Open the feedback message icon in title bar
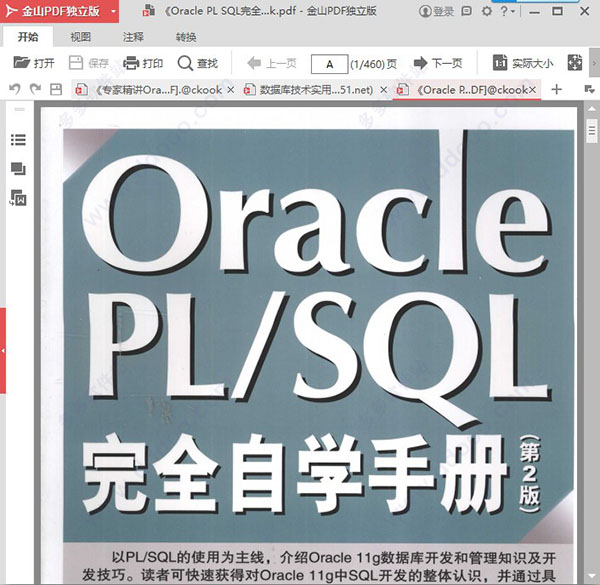This screenshot has height=585, width=600. coord(466,11)
